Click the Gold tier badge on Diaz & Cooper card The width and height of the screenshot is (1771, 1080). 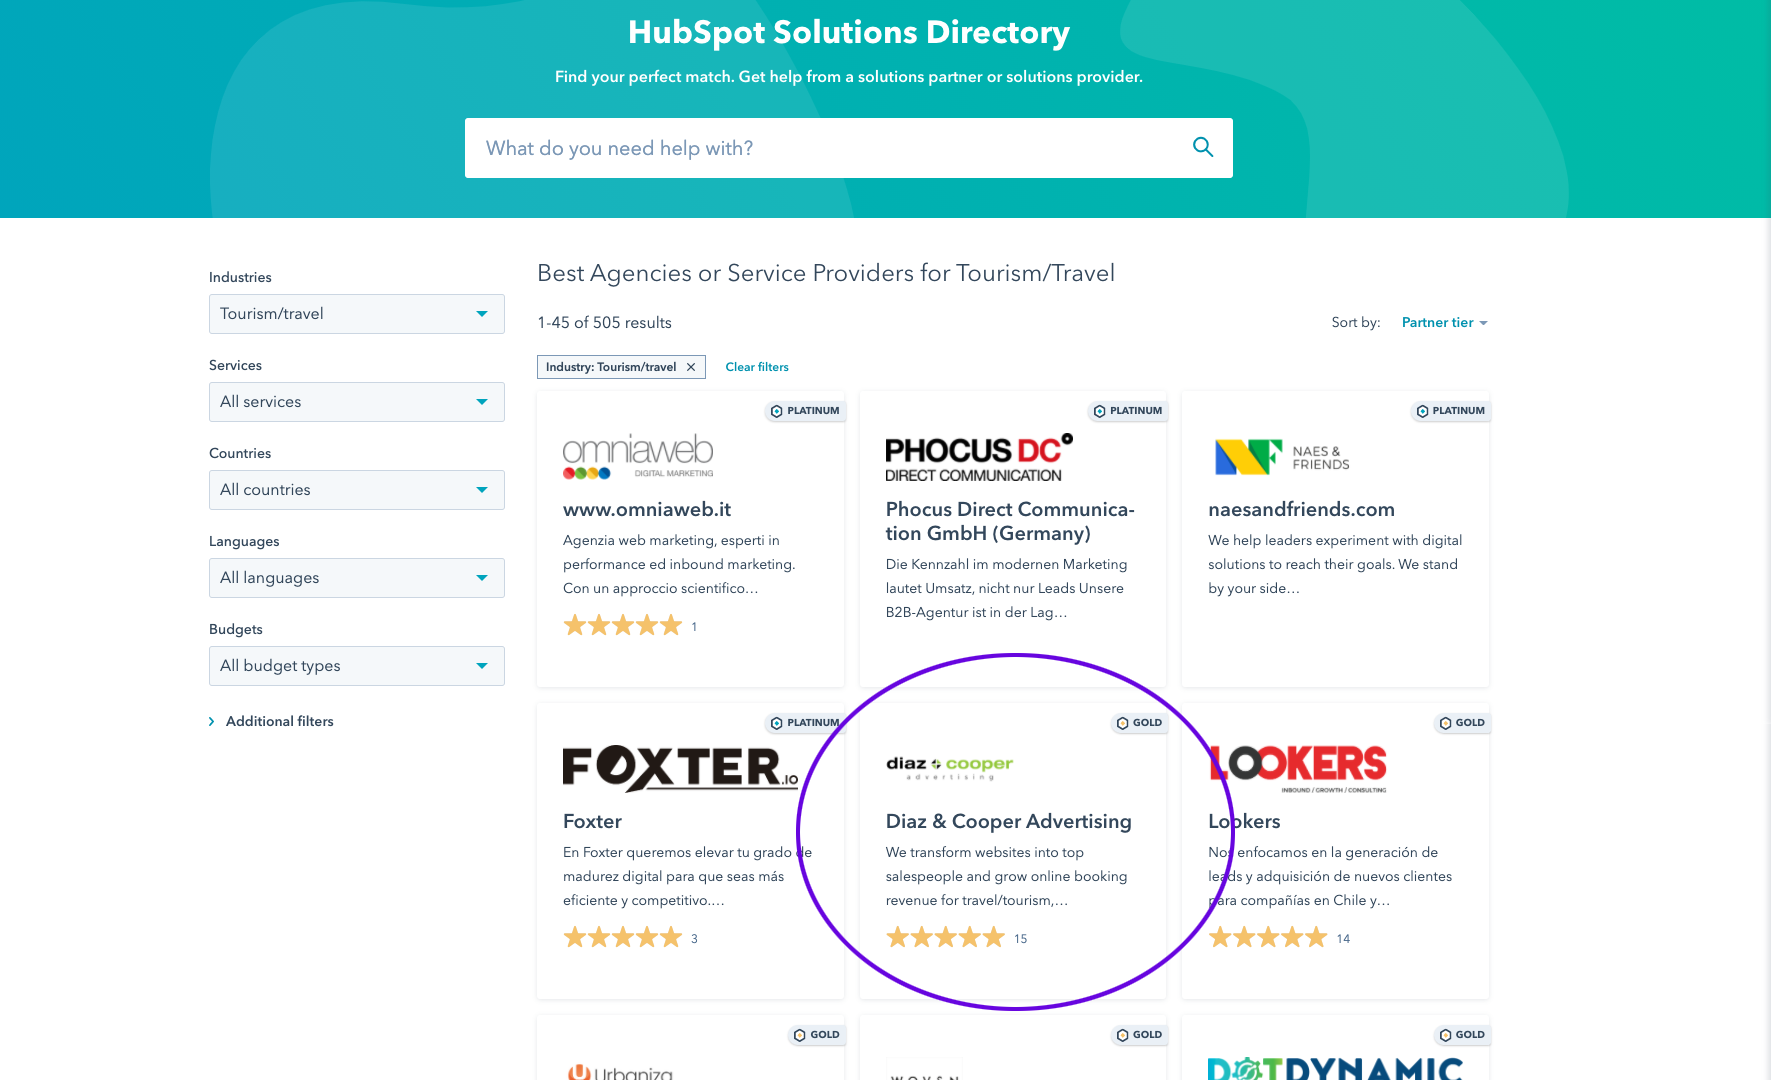point(1139,722)
